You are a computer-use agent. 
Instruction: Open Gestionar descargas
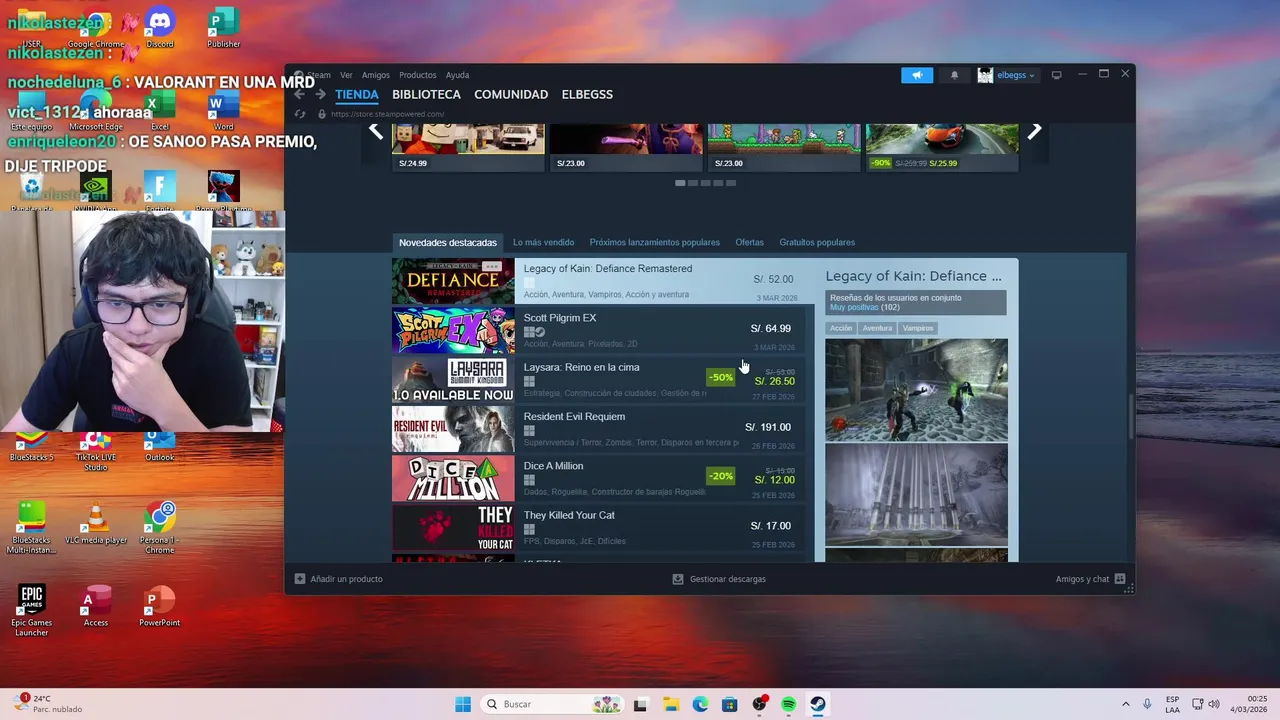719,579
